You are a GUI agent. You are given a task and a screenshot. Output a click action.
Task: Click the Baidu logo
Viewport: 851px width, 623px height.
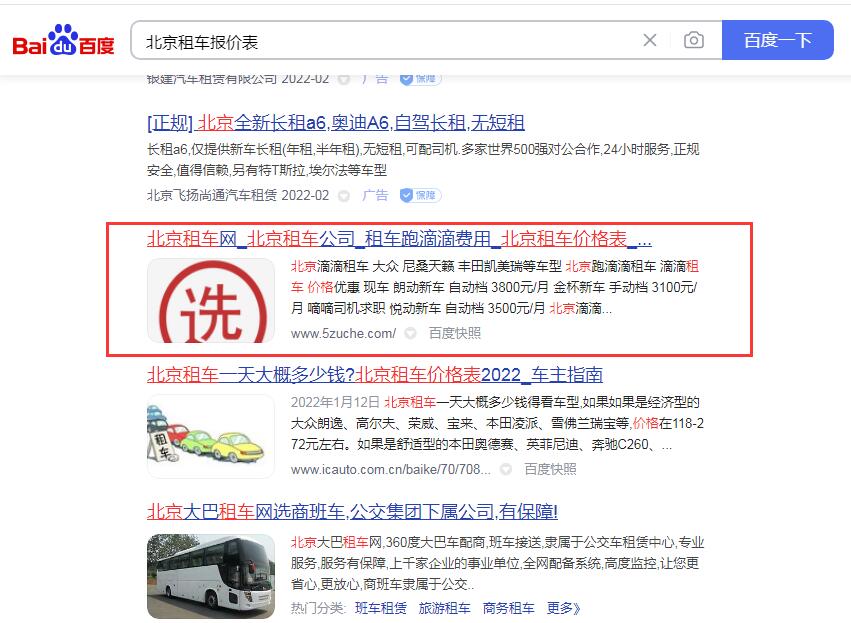[63, 40]
